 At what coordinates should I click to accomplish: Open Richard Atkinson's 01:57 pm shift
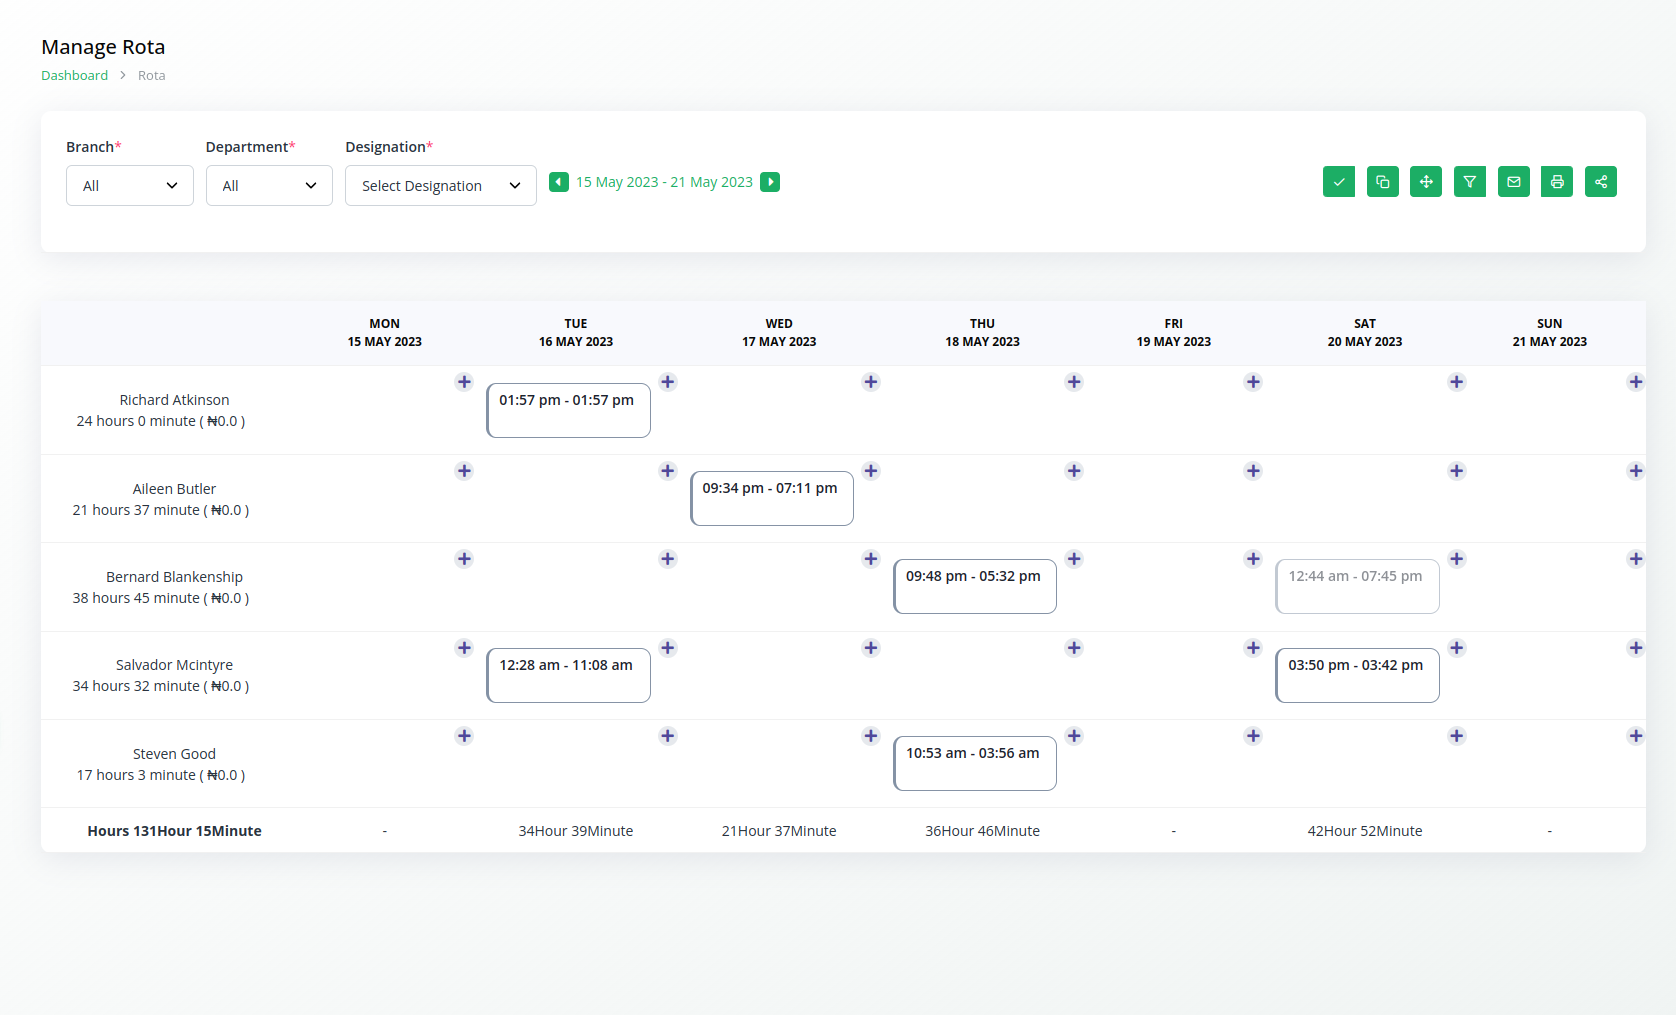(x=568, y=410)
